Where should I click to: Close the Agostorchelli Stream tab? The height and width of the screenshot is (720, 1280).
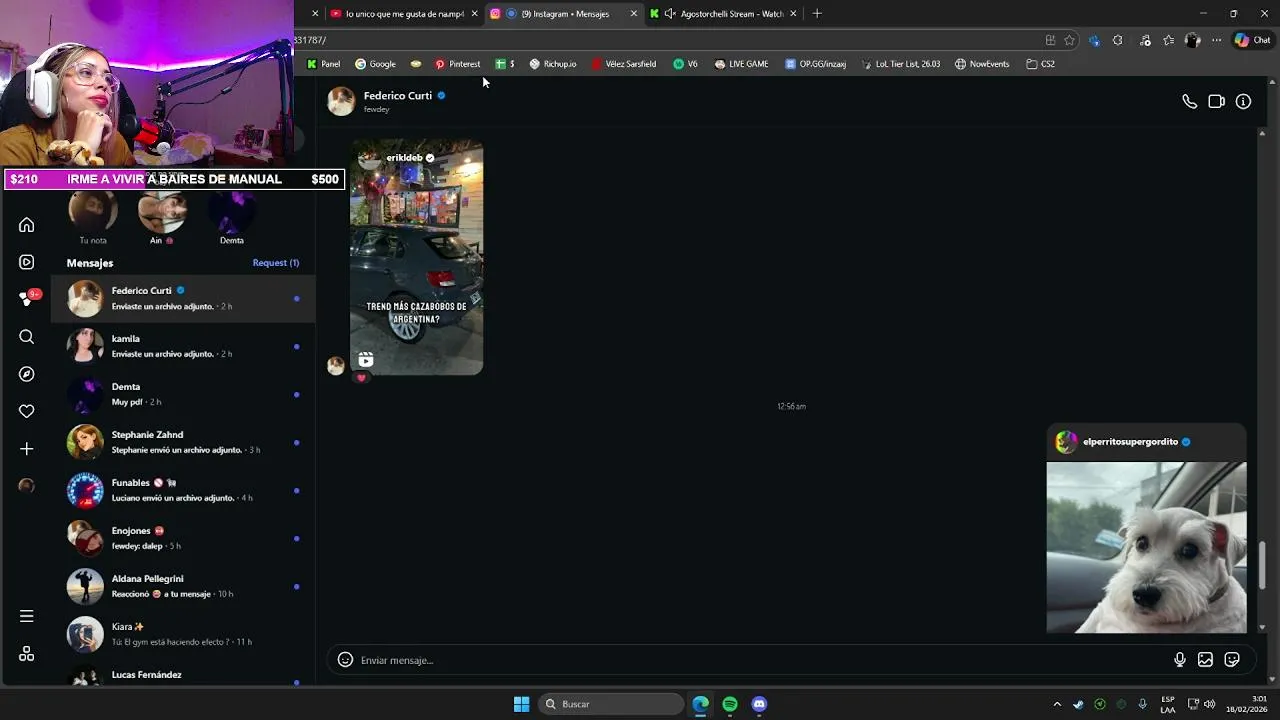pos(793,14)
